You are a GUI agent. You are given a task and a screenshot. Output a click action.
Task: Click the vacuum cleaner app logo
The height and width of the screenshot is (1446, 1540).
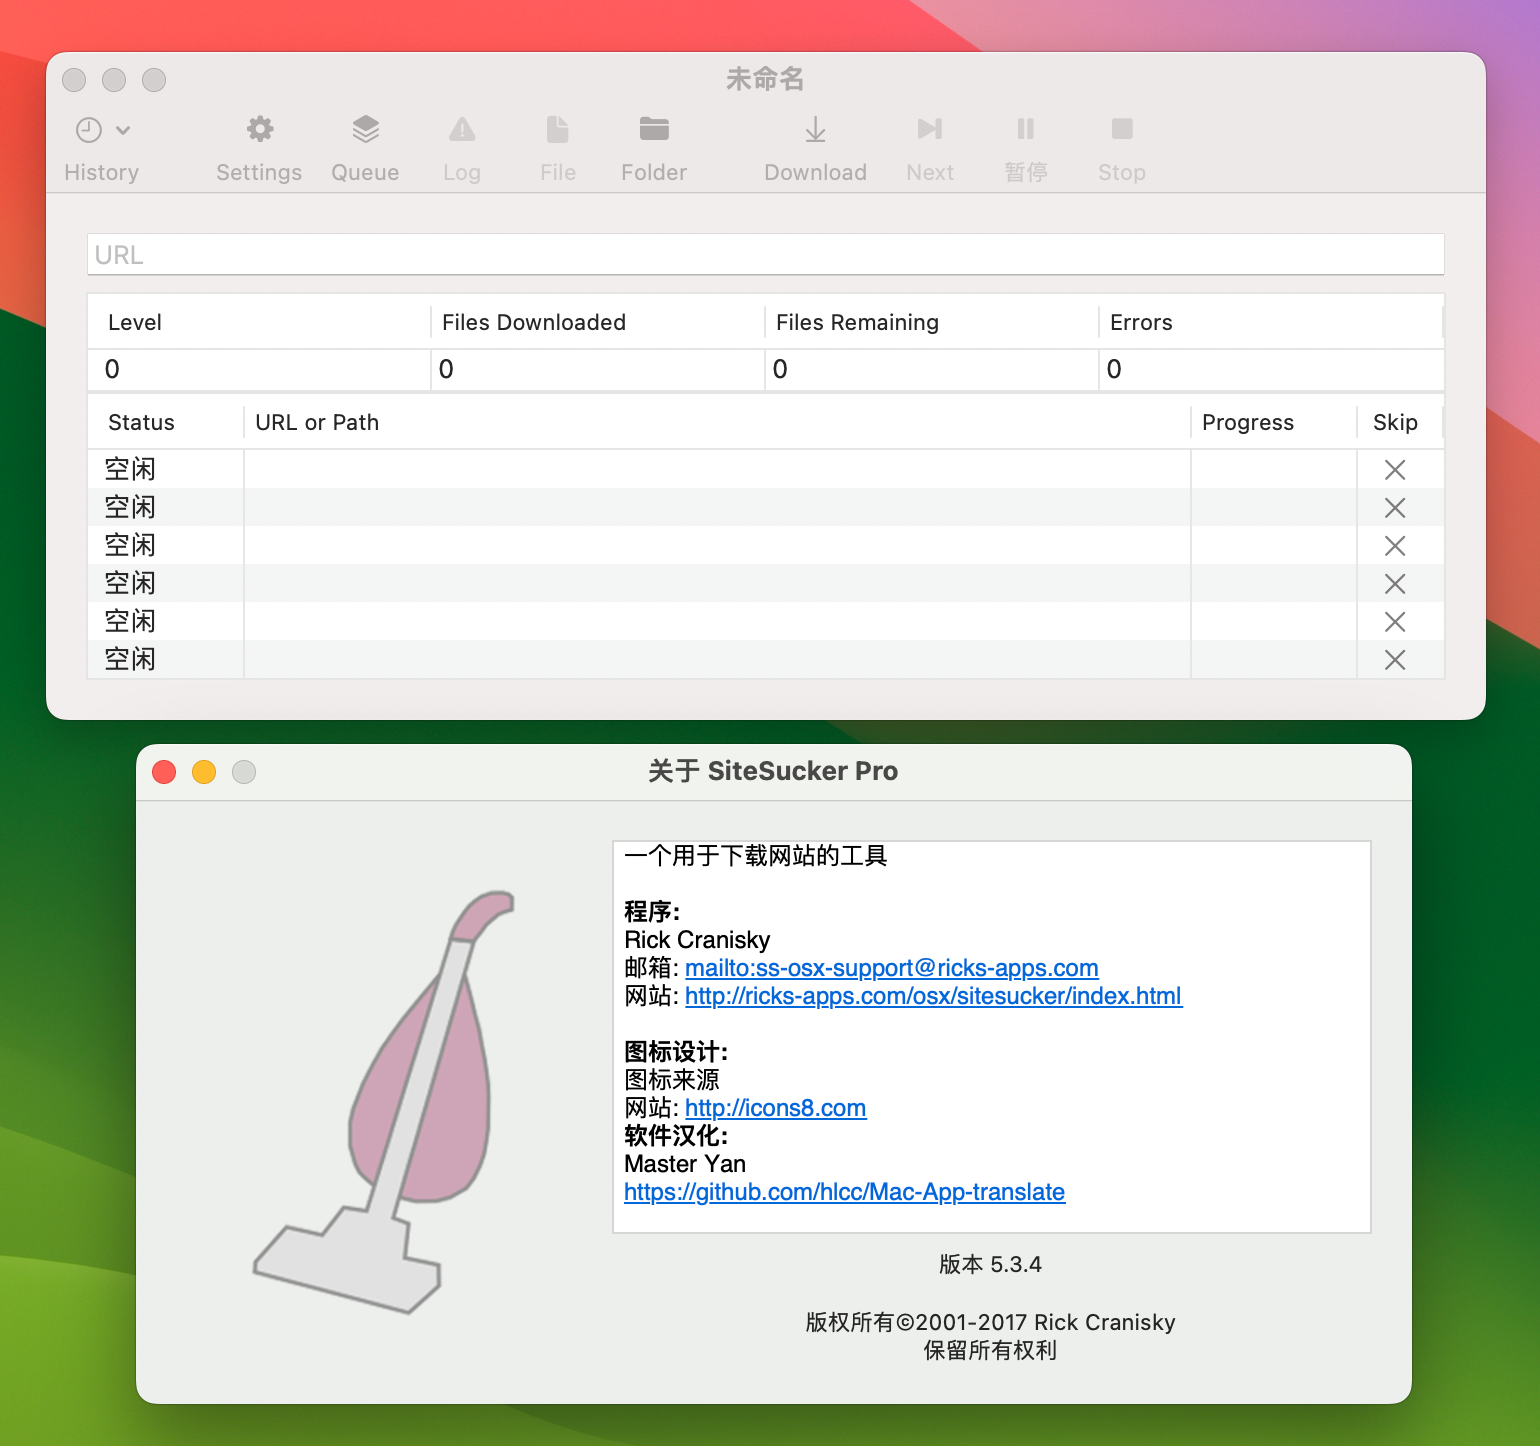click(x=384, y=1102)
